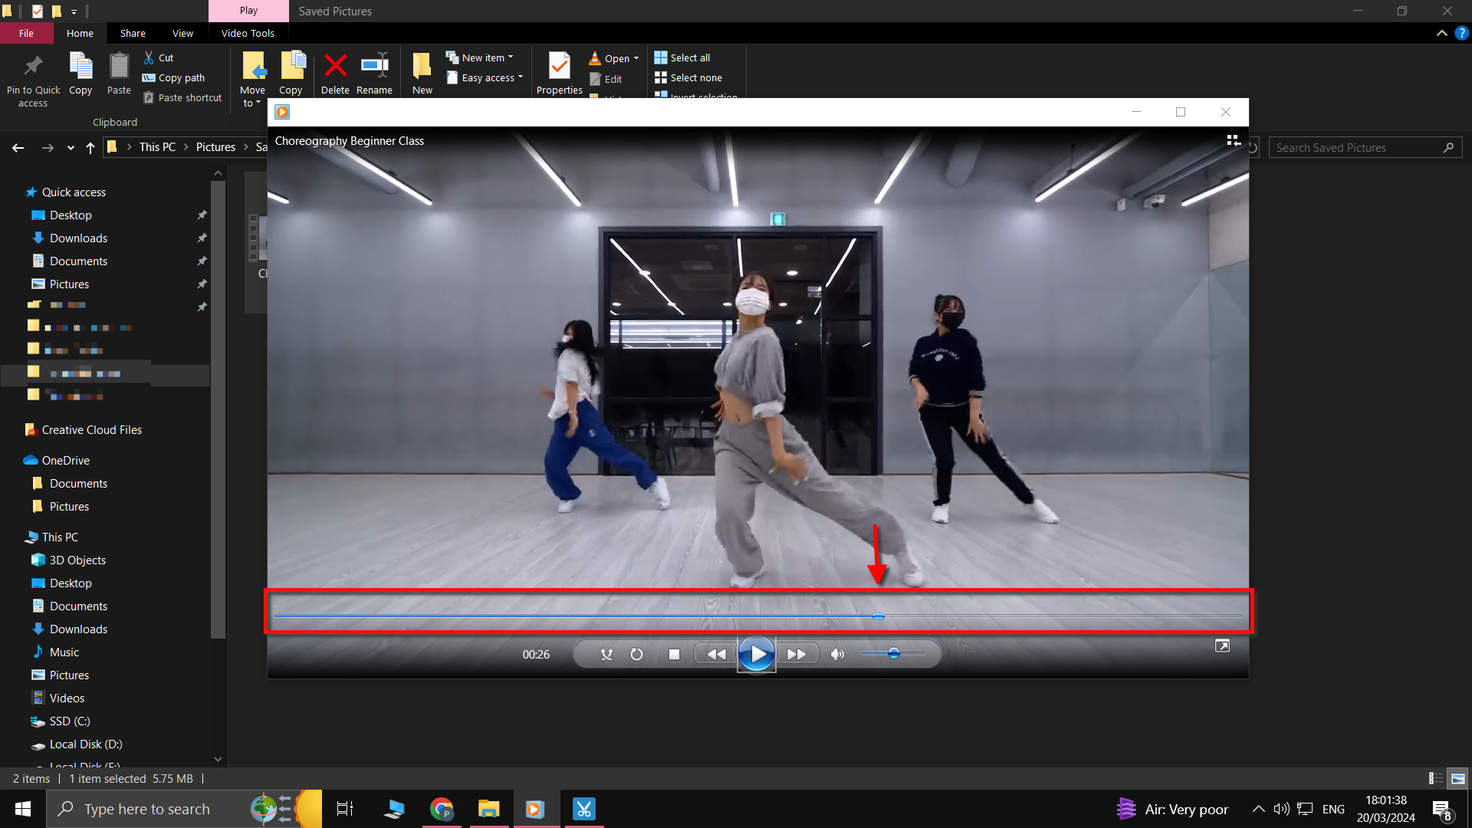Mute the player using the speaker icon

coord(837,654)
